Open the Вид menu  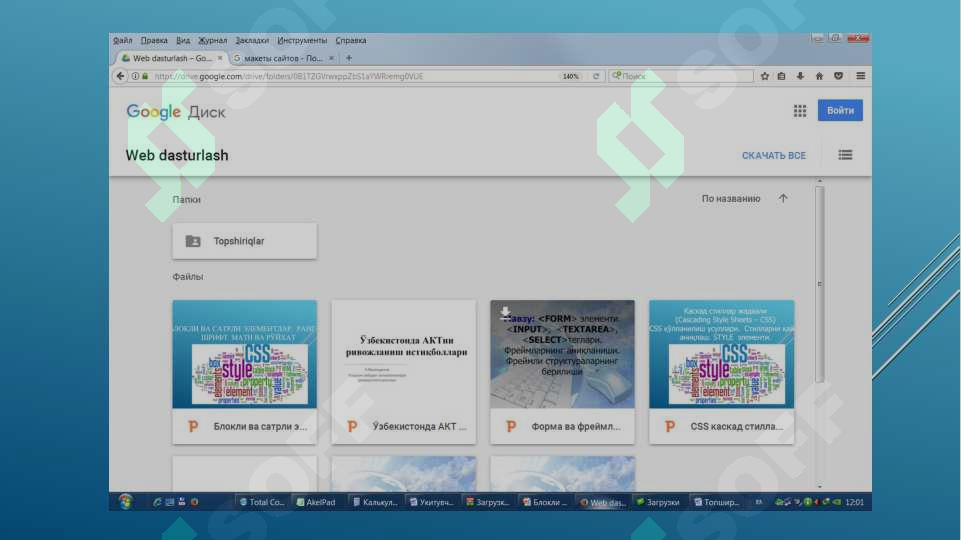point(183,40)
